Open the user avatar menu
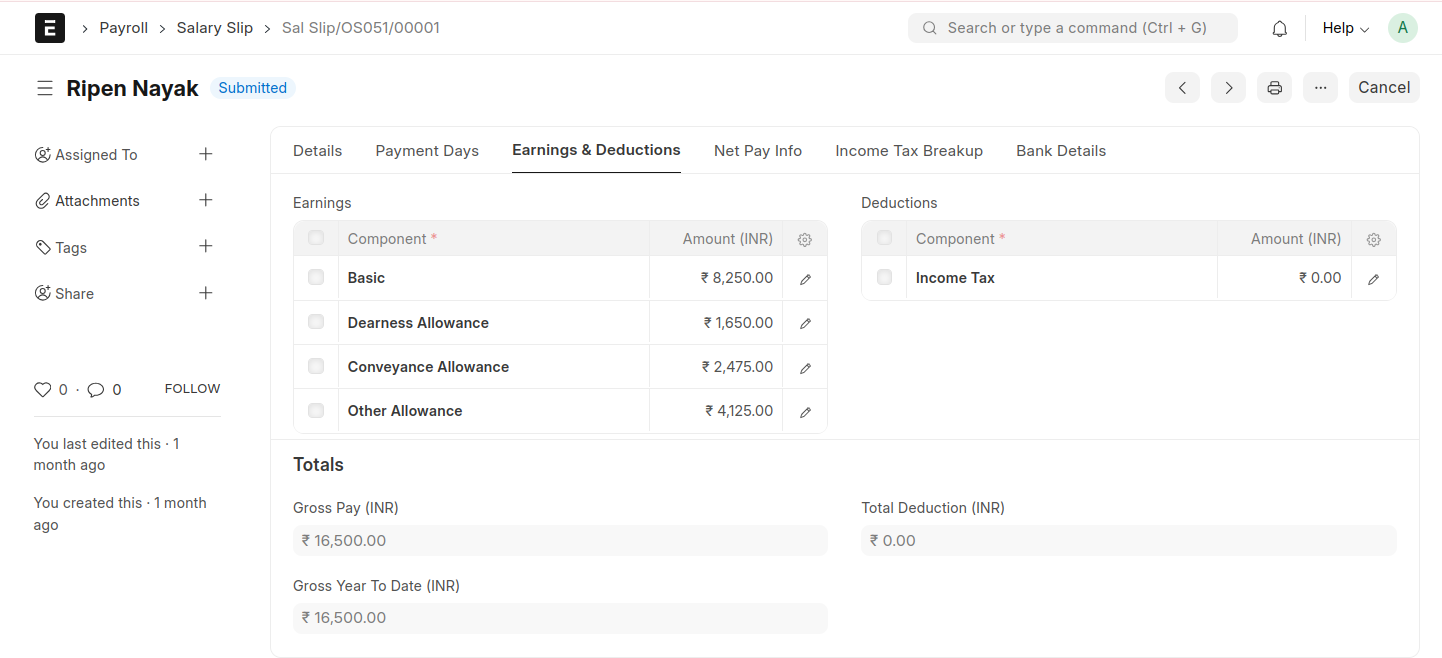1442x658 pixels. point(1402,28)
